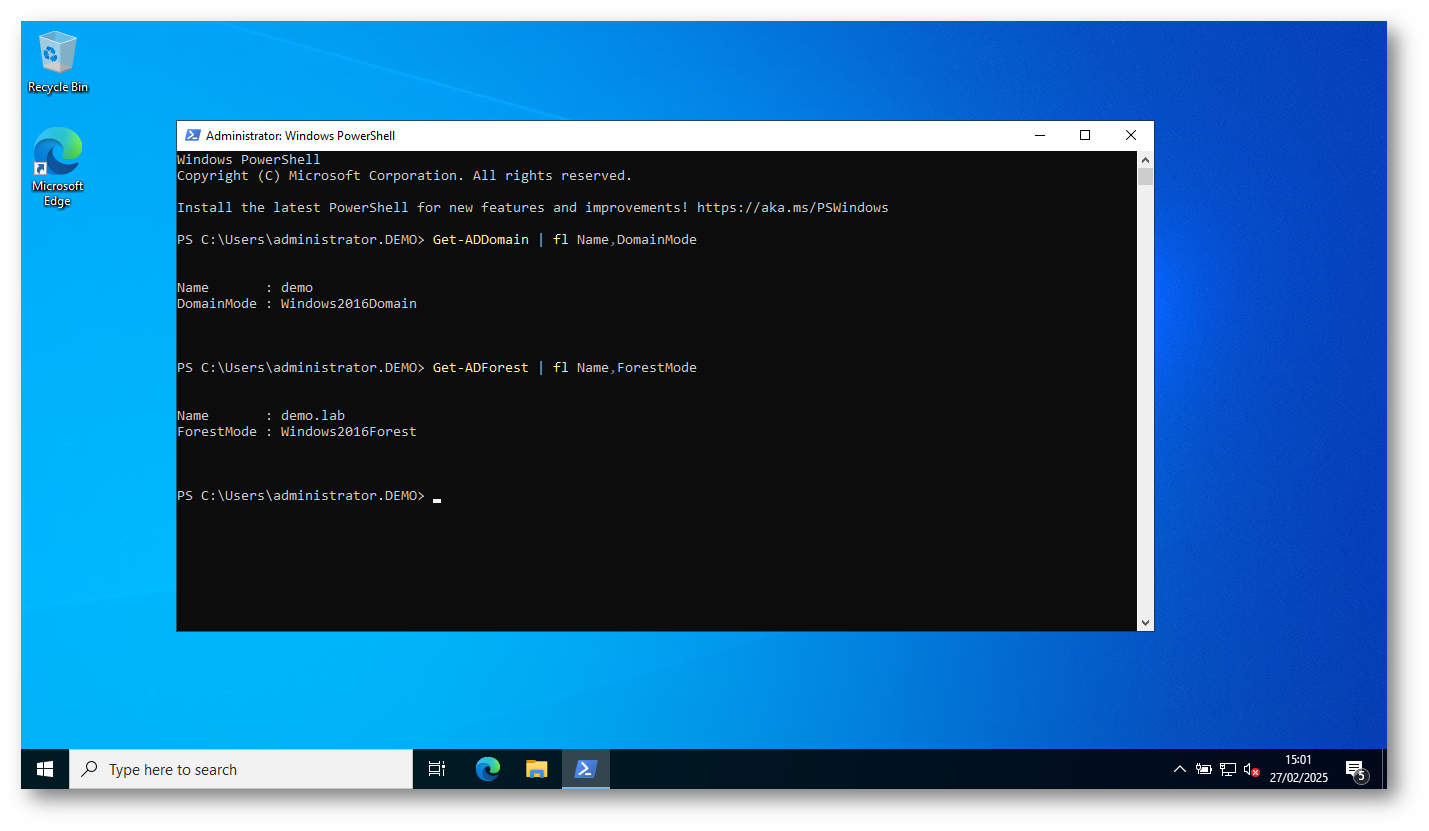Click the 'Type here to search' box
The image size is (1429, 831).
[241, 769]
